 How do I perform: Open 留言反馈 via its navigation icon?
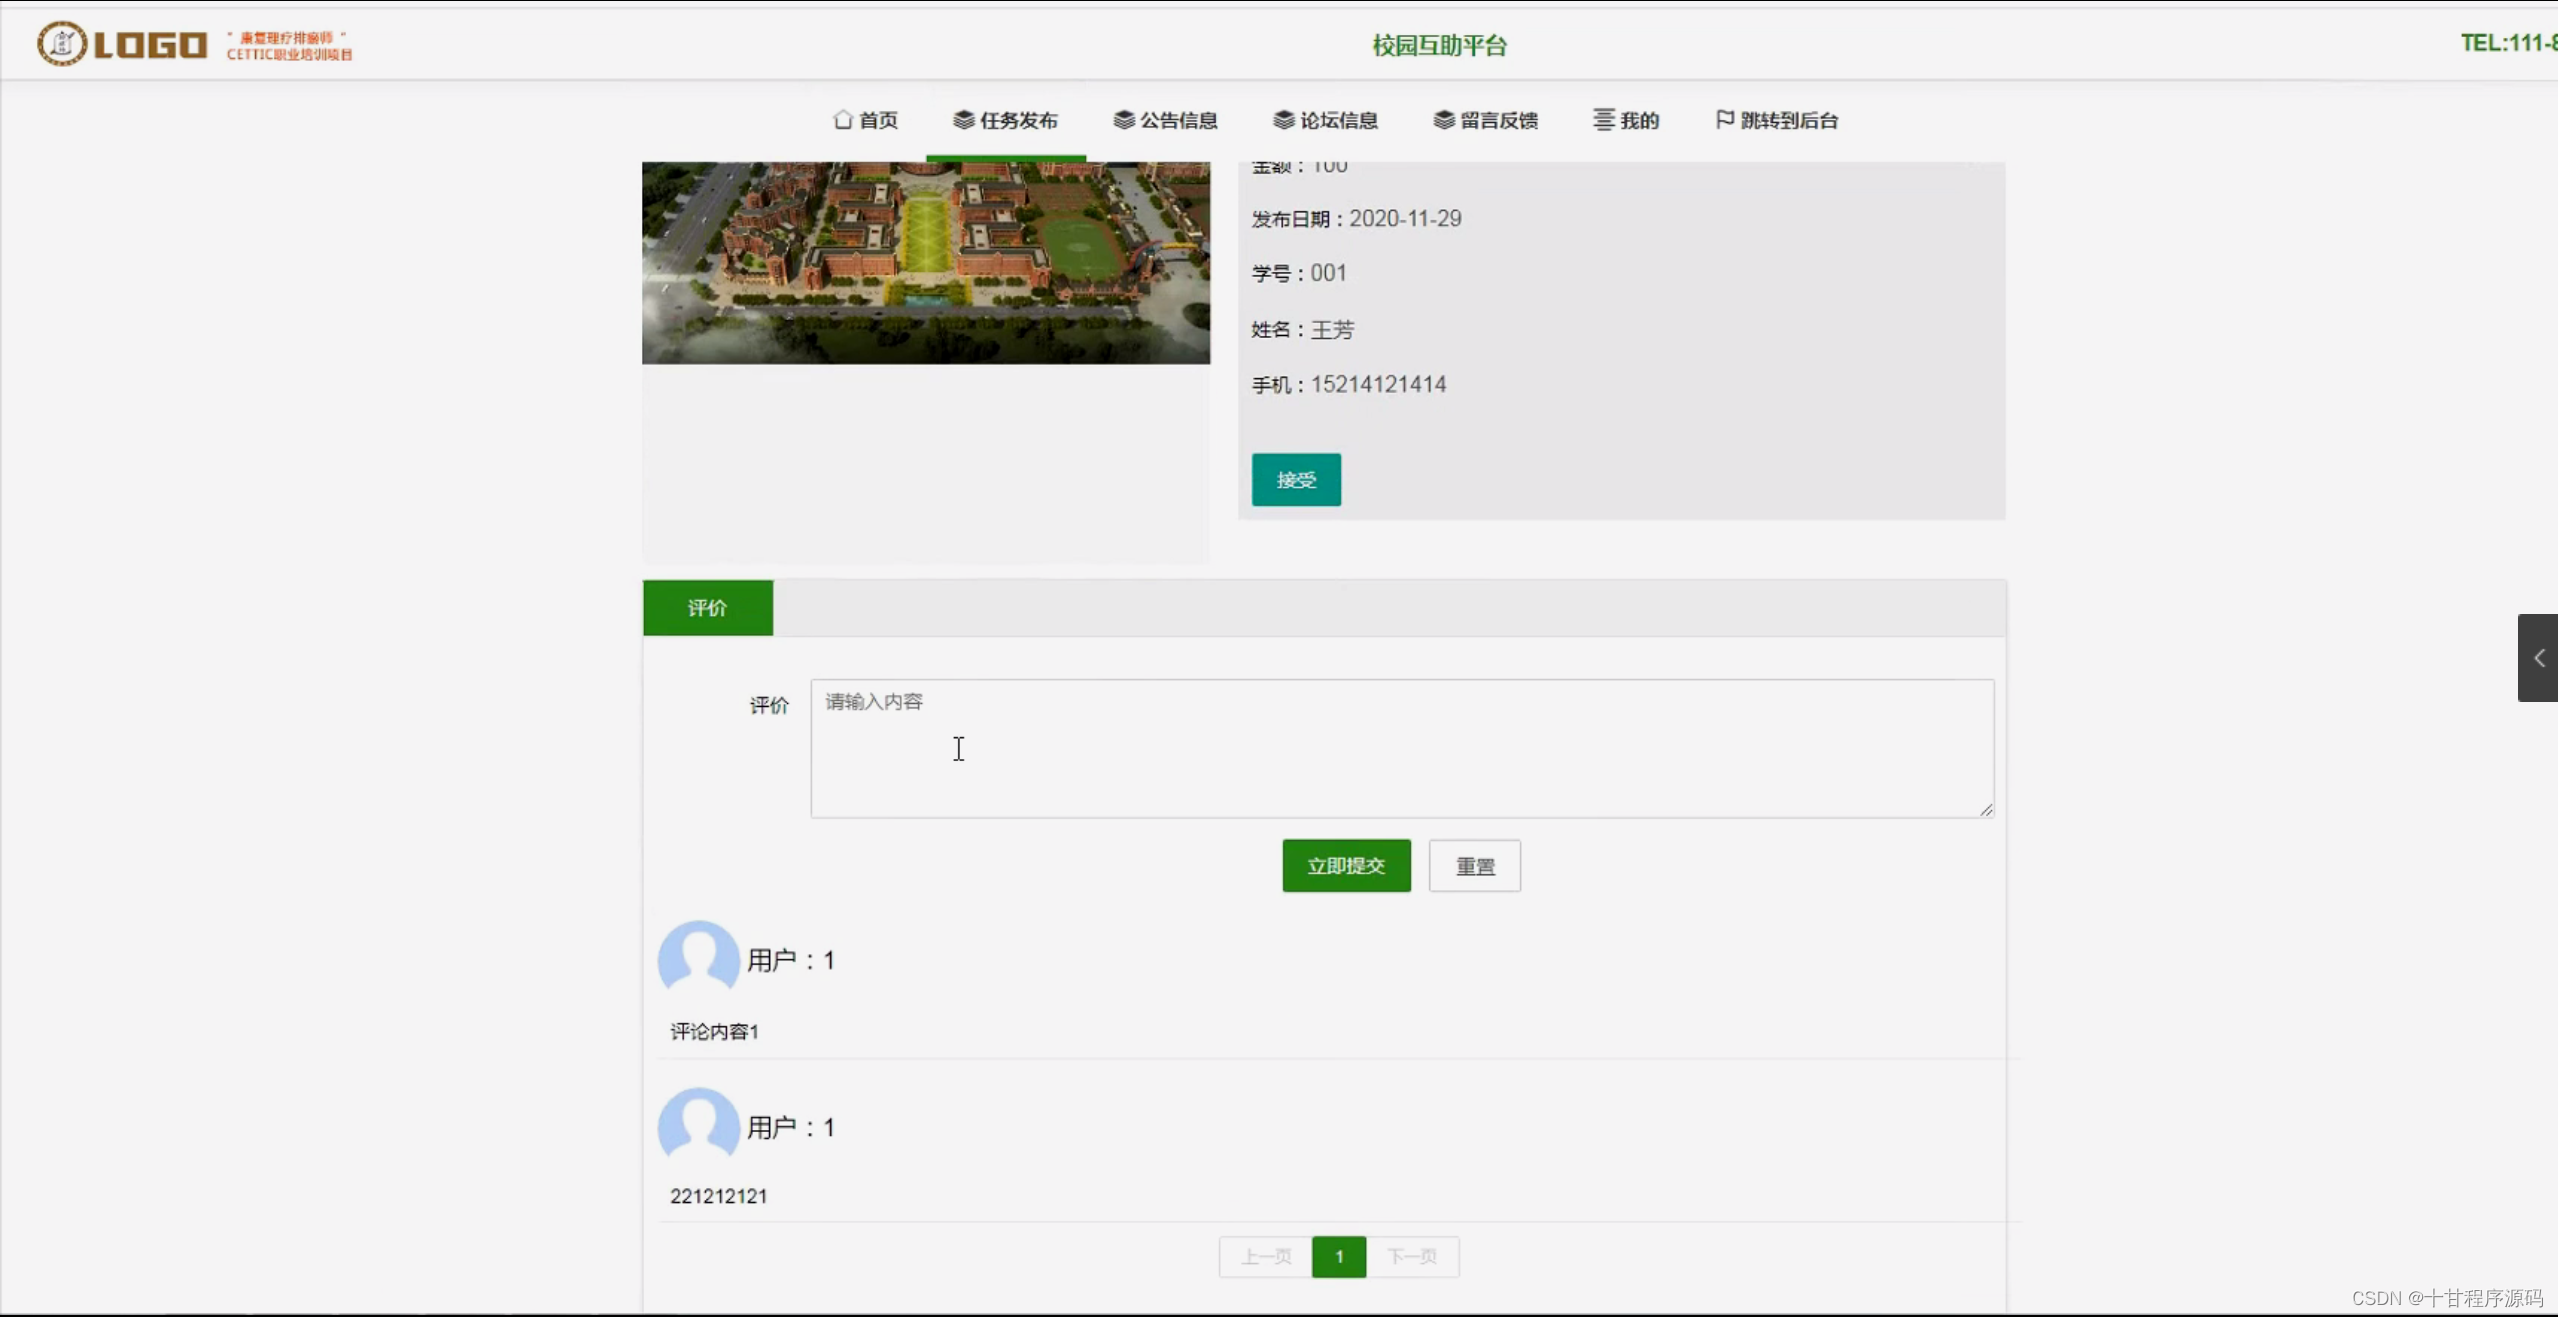click(1443, 119)
